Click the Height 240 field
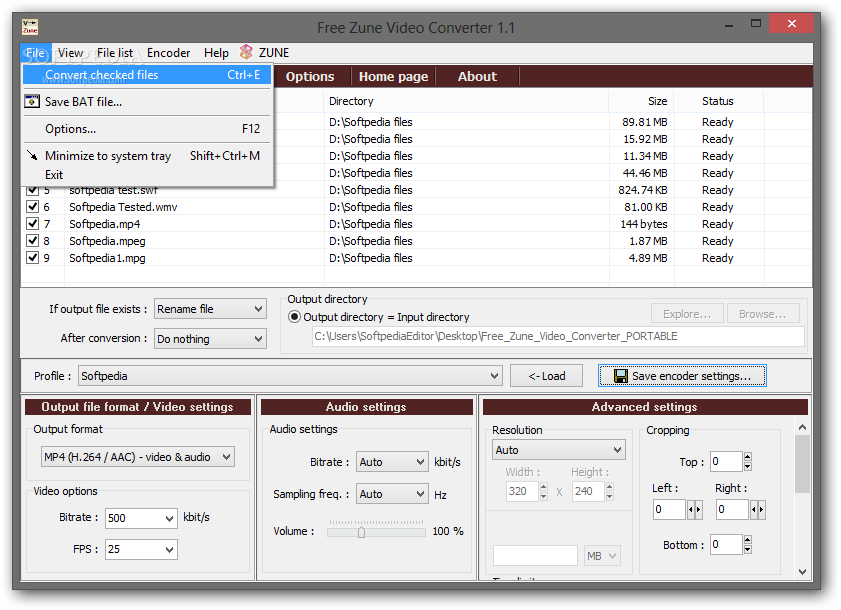The height and width of the screenshot is (610, 841). 588,491
